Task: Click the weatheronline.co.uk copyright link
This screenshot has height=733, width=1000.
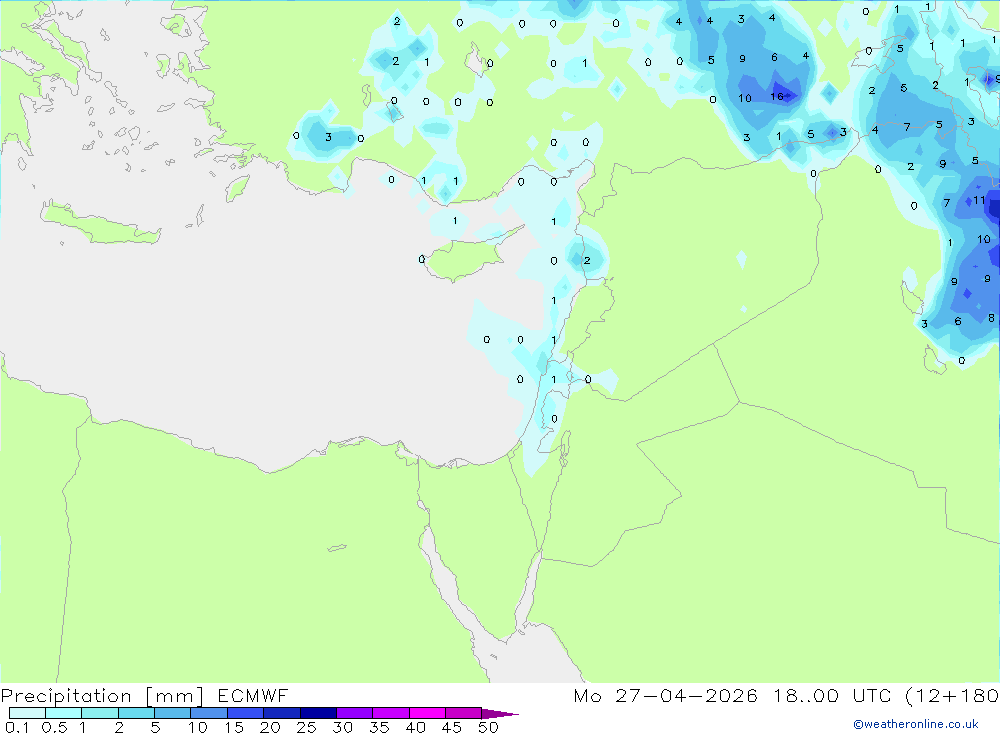Action: (x=916, y=723)
